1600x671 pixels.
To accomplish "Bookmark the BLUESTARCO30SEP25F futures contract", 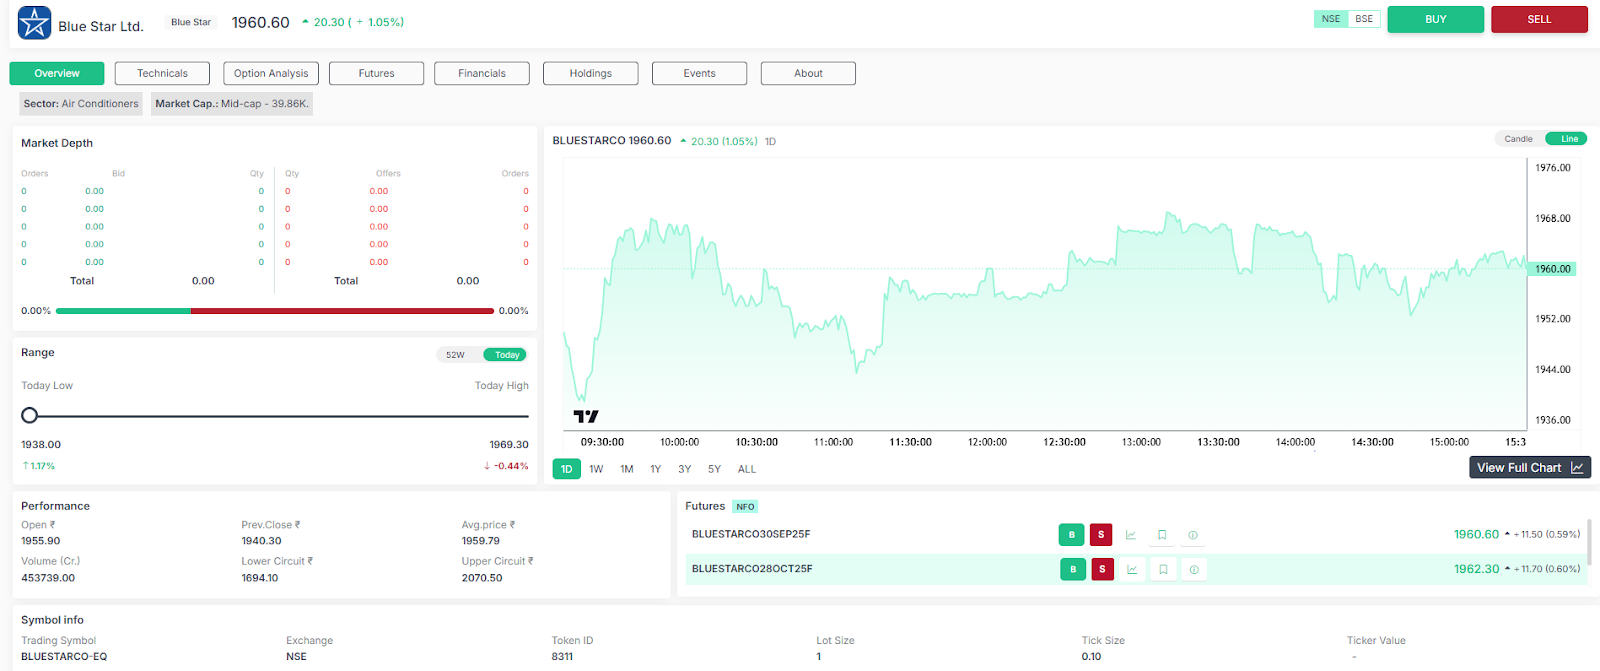I will coord(1162,535).
